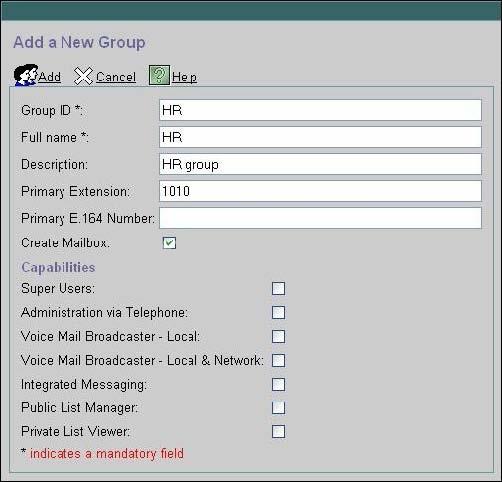Open the Add link
The width and height of the screenshot is (502, 482).
coord(50,77)
